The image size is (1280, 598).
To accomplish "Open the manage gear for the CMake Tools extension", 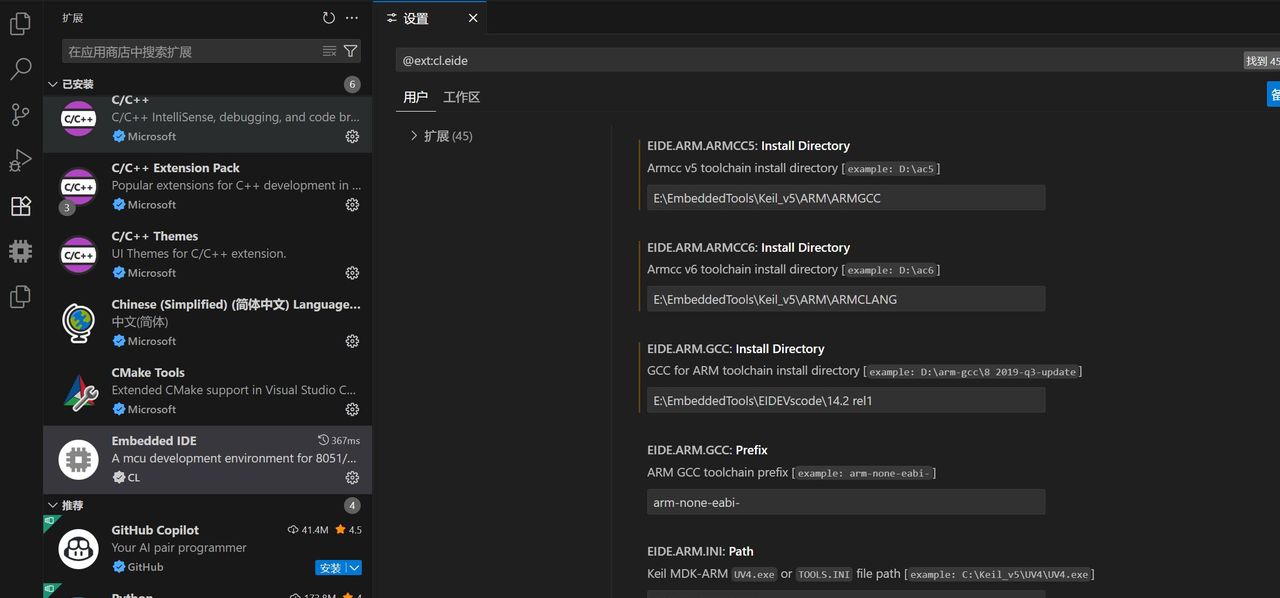I will coord(352,409).
